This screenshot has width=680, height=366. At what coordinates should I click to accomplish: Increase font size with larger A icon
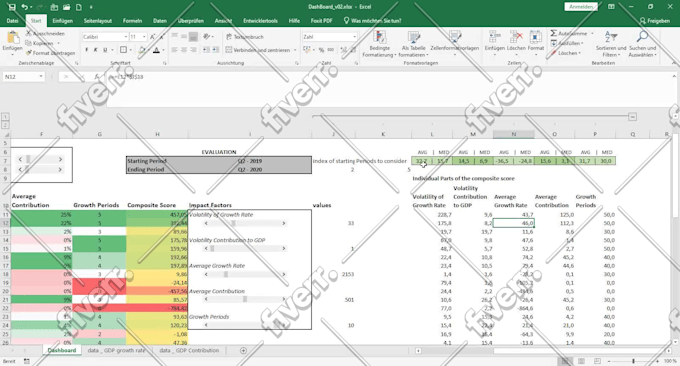tap(153, 37)
